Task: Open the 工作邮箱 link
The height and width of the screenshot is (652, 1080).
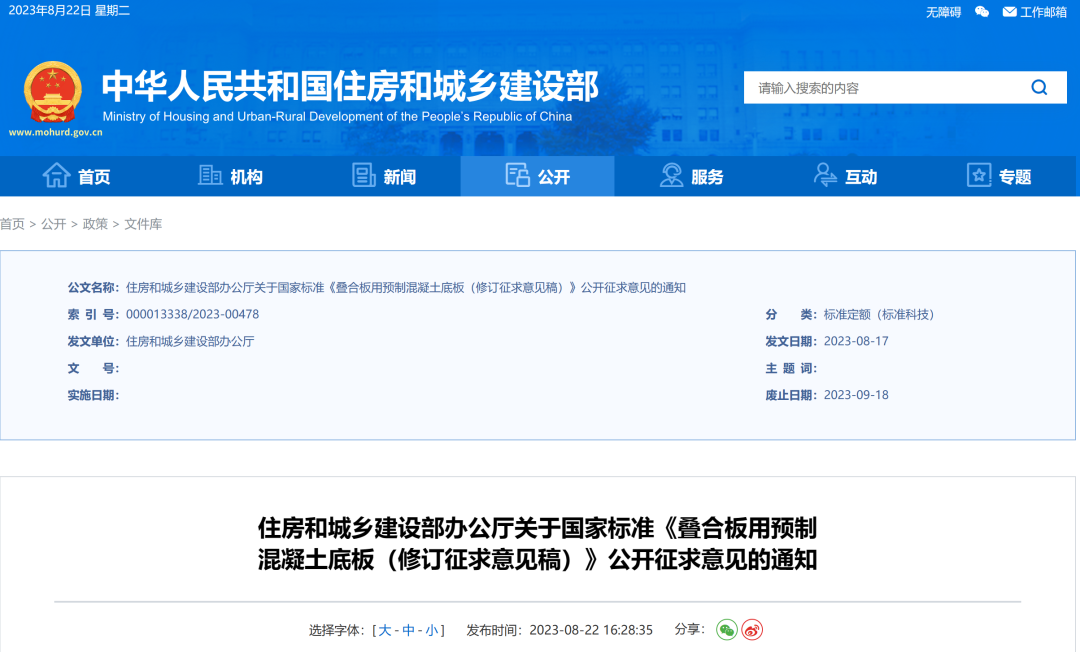Action: coord(1043,12)
